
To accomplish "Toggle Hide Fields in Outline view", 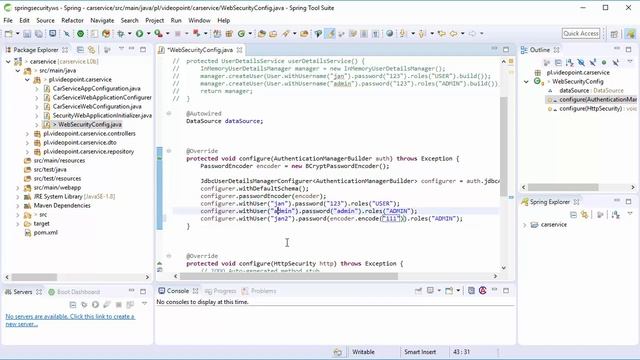I will [581, 62].
